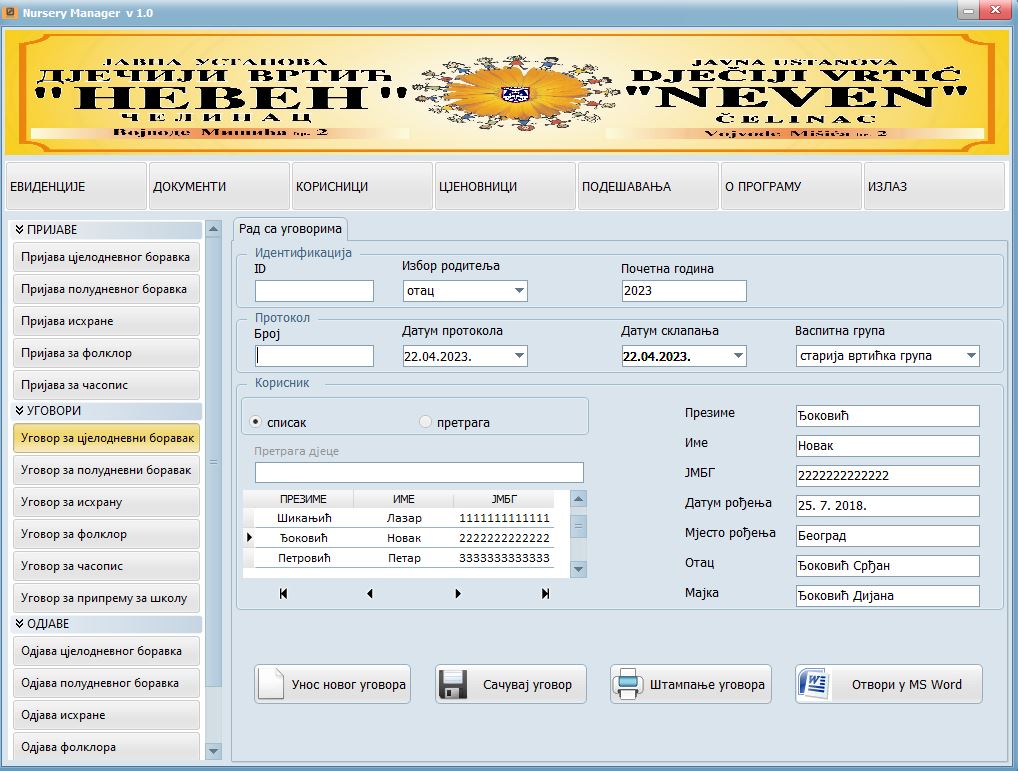Image resolution: width=1018 pixels, height=771 pixels.
Task: Open Уговор за полудневни боравак
Action: tap(106, 469)
